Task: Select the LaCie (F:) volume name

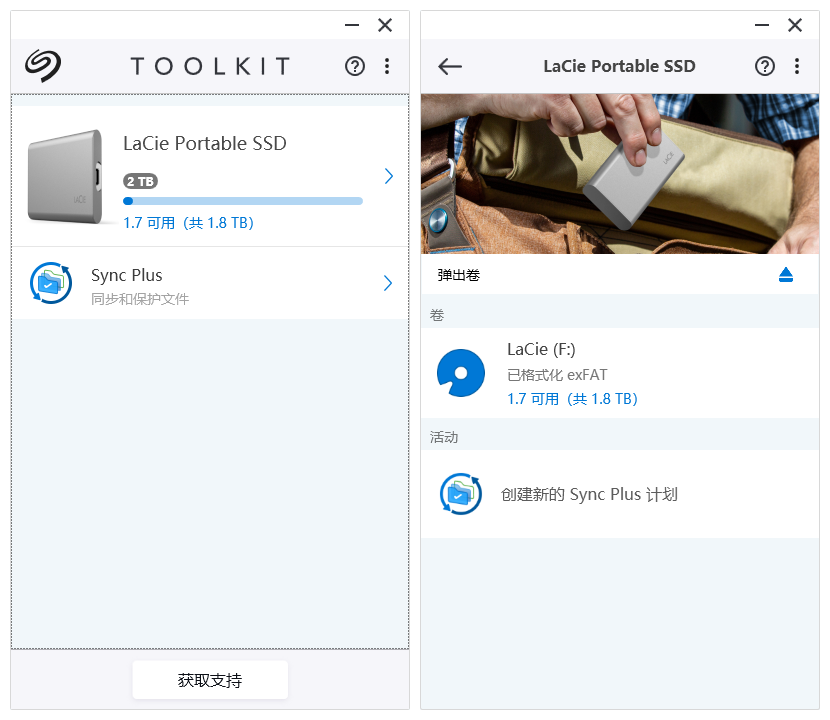Action: [x=541, y=349]
